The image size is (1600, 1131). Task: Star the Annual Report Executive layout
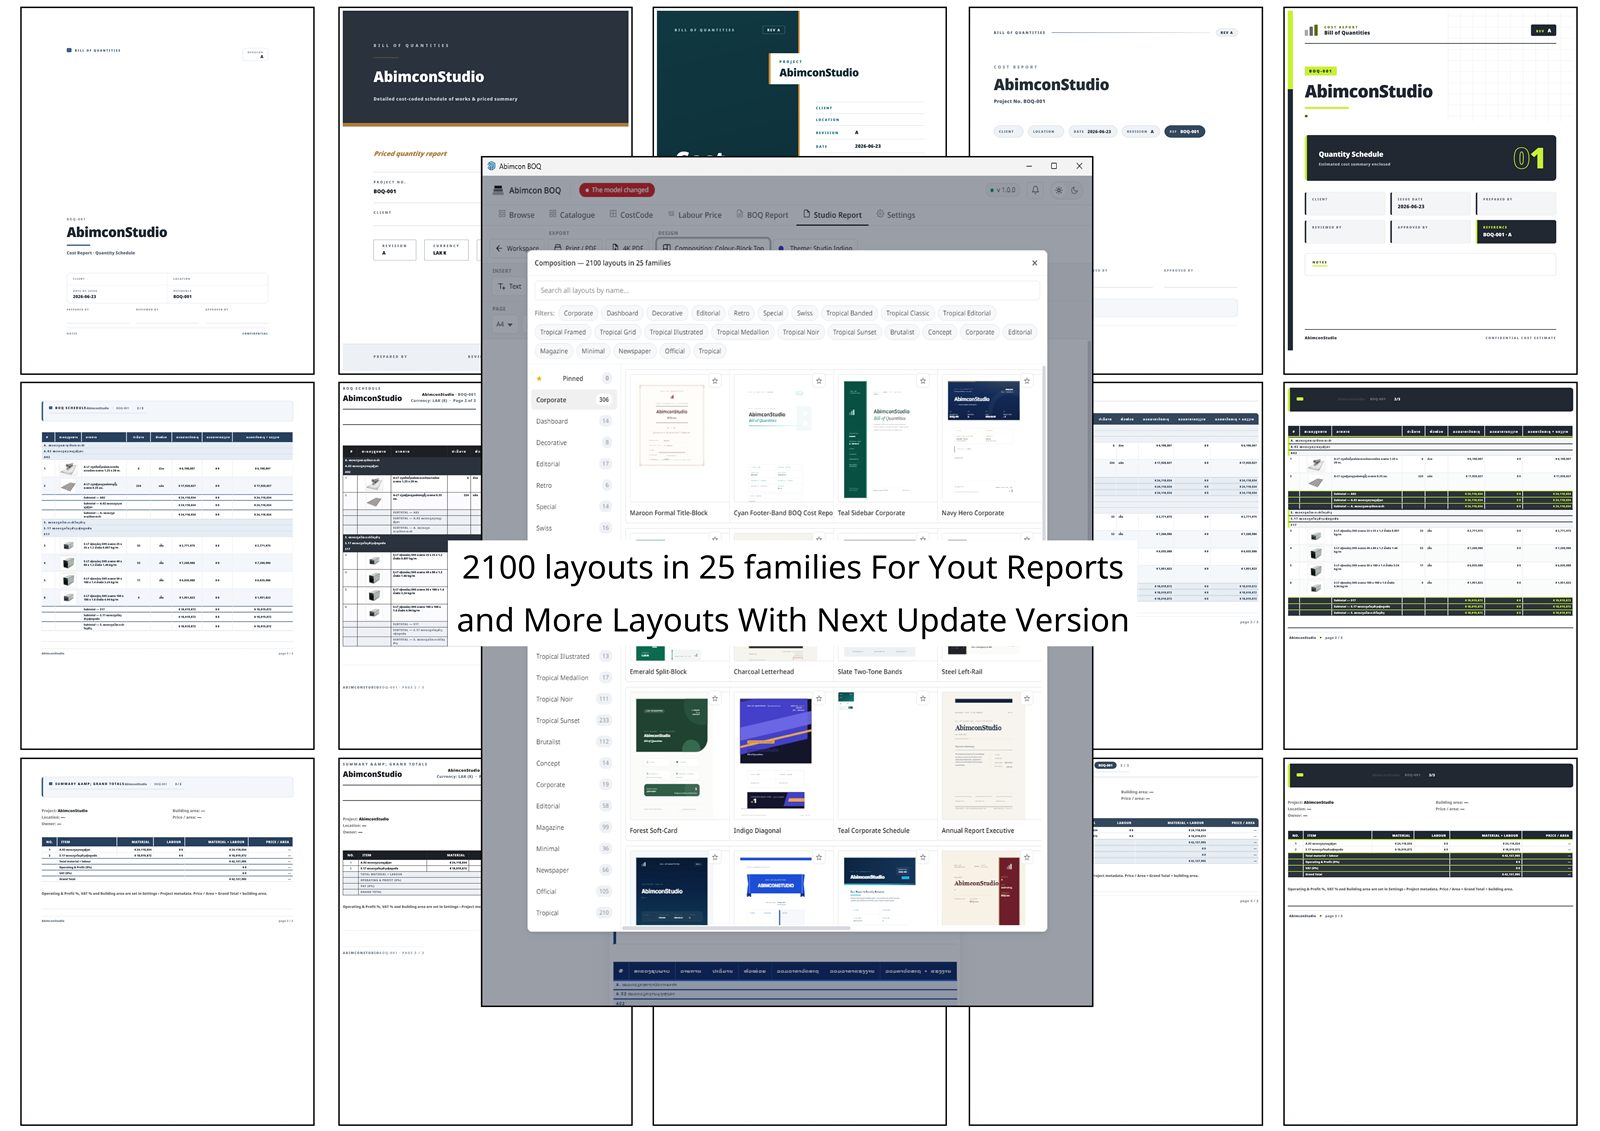pyautogui.click(x=1027, y=699)
